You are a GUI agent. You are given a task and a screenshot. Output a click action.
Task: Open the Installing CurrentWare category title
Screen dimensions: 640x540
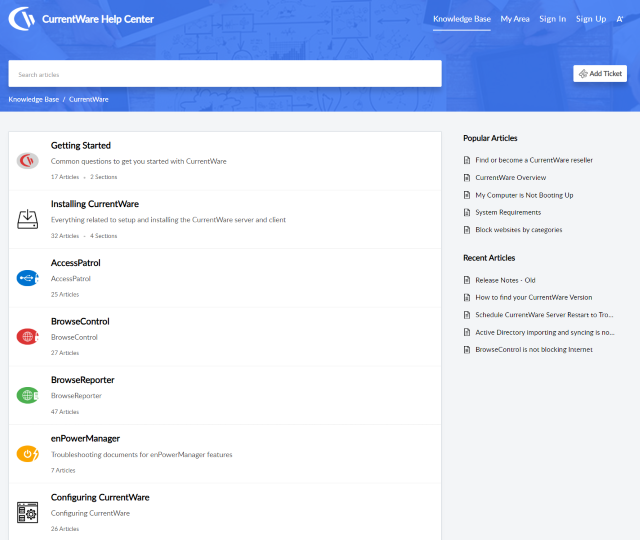tap(95, 204)
